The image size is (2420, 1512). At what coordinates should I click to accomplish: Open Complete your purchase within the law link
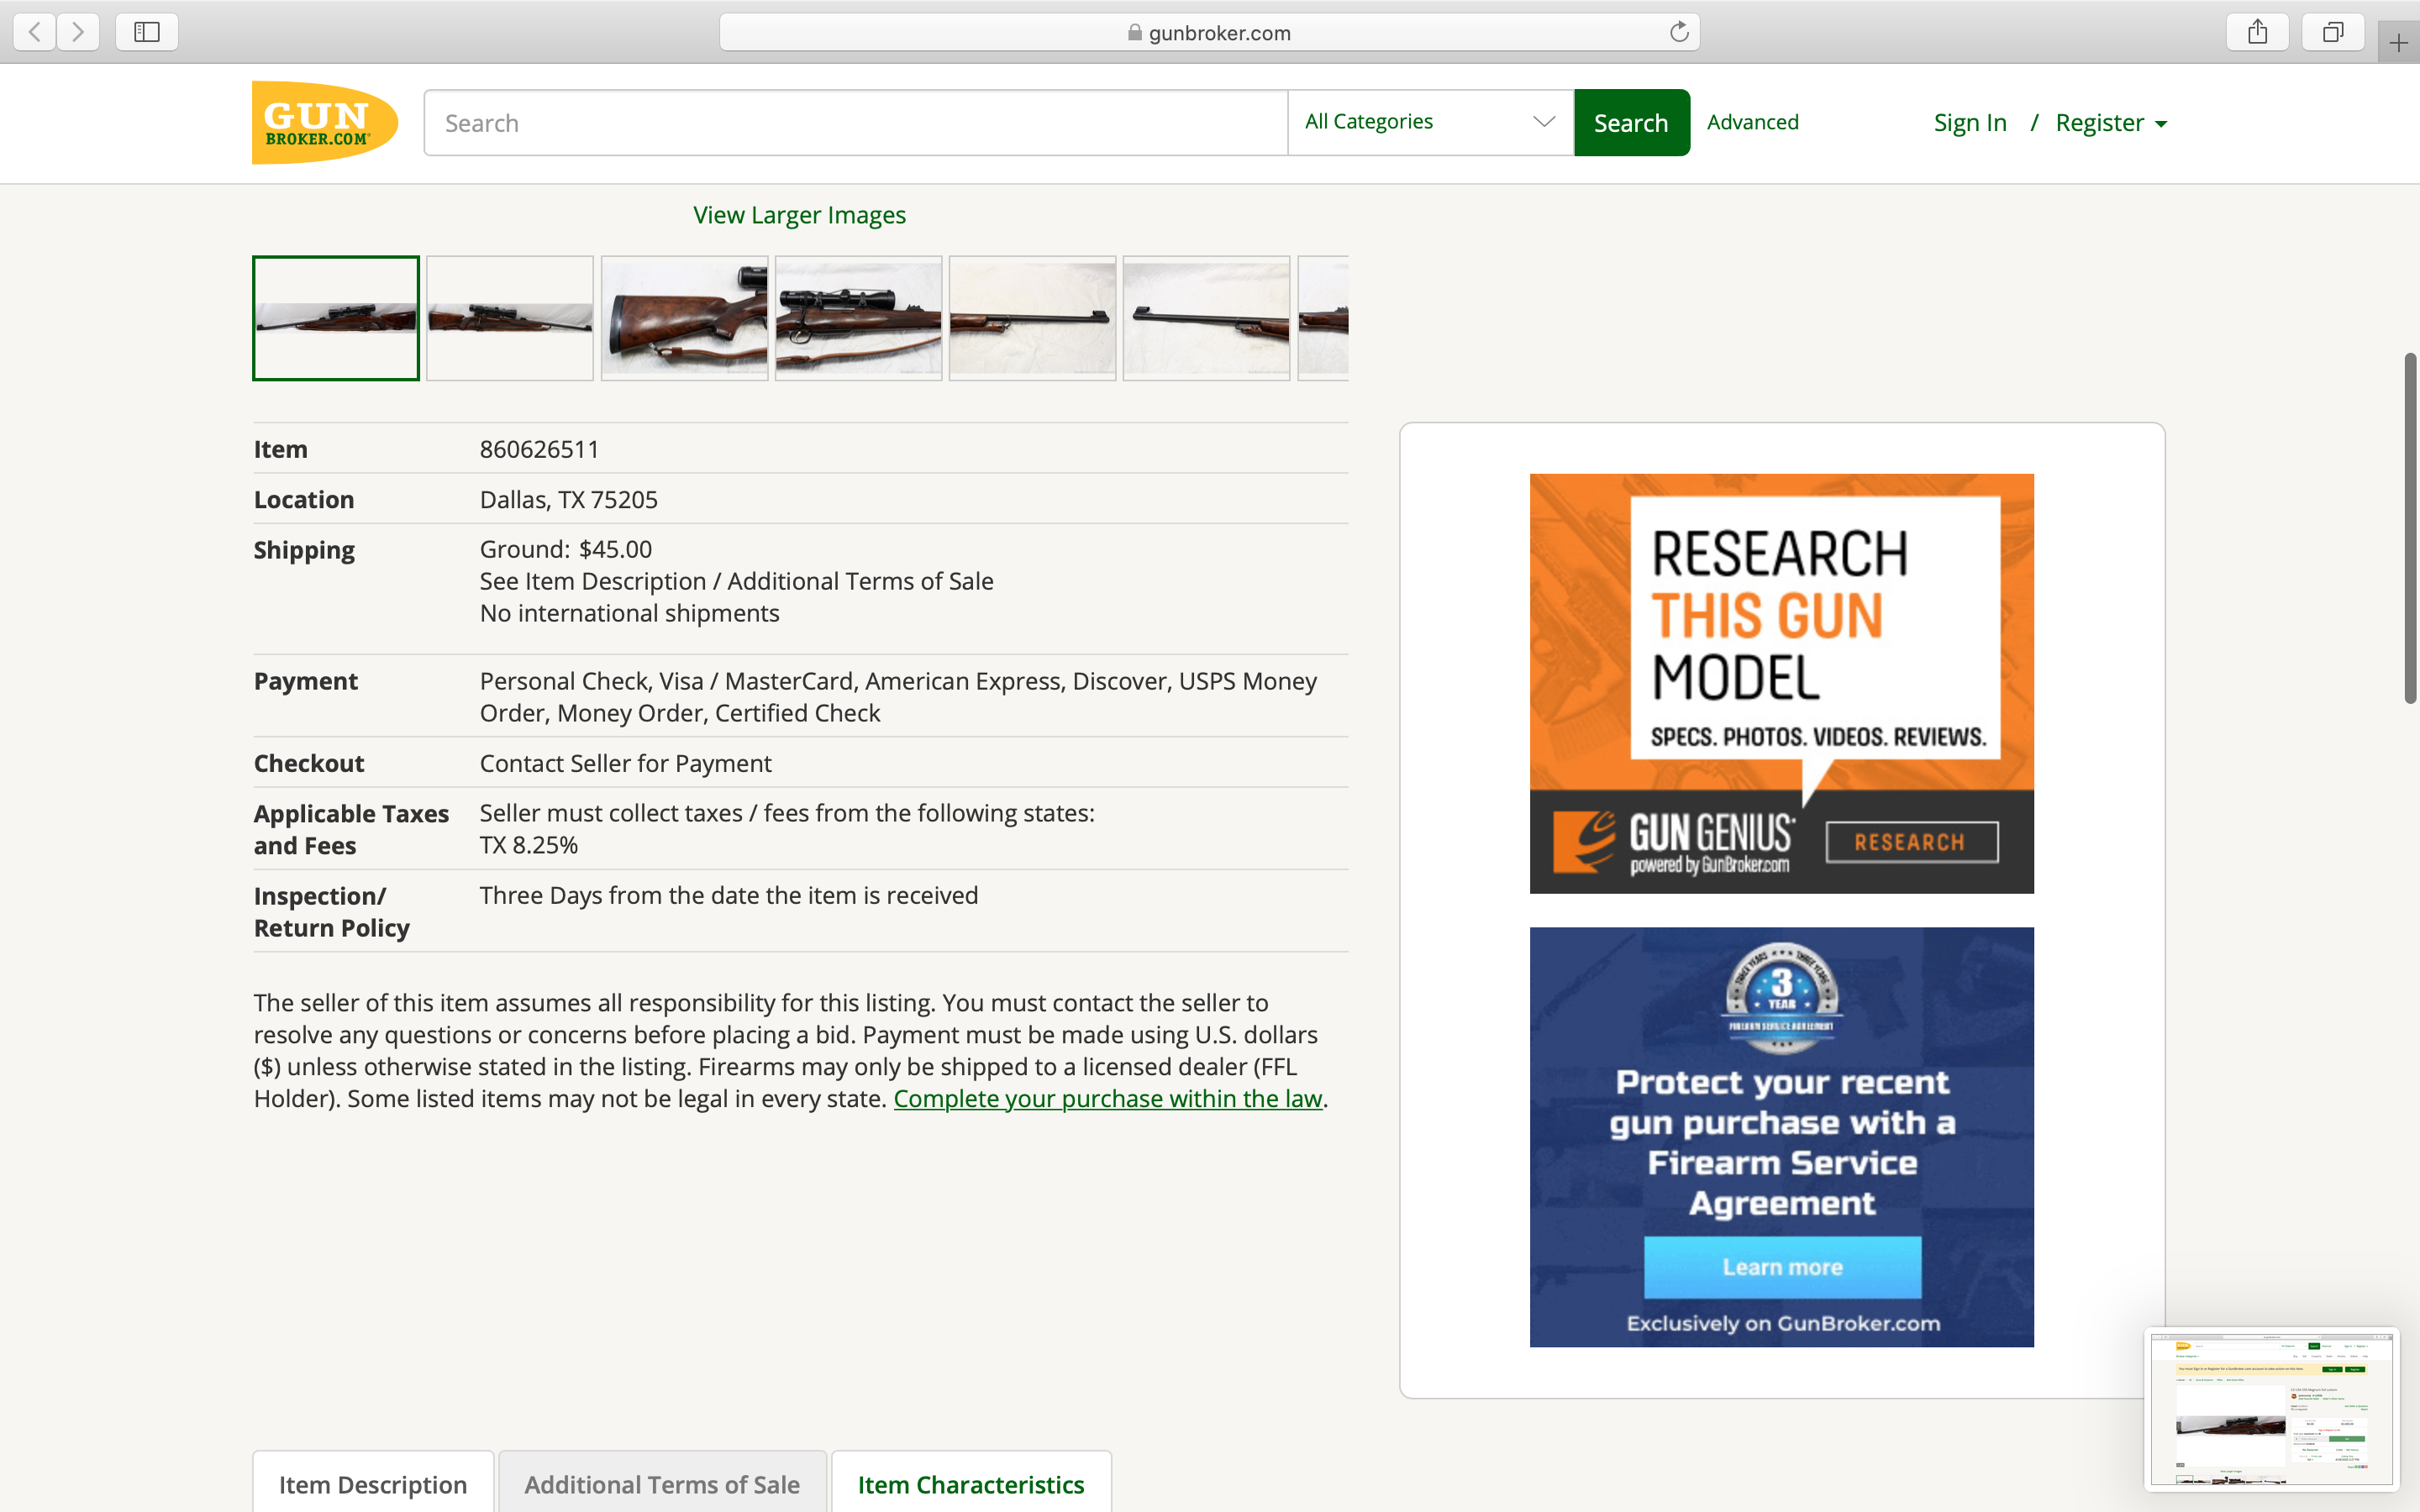(1107, 1098)
